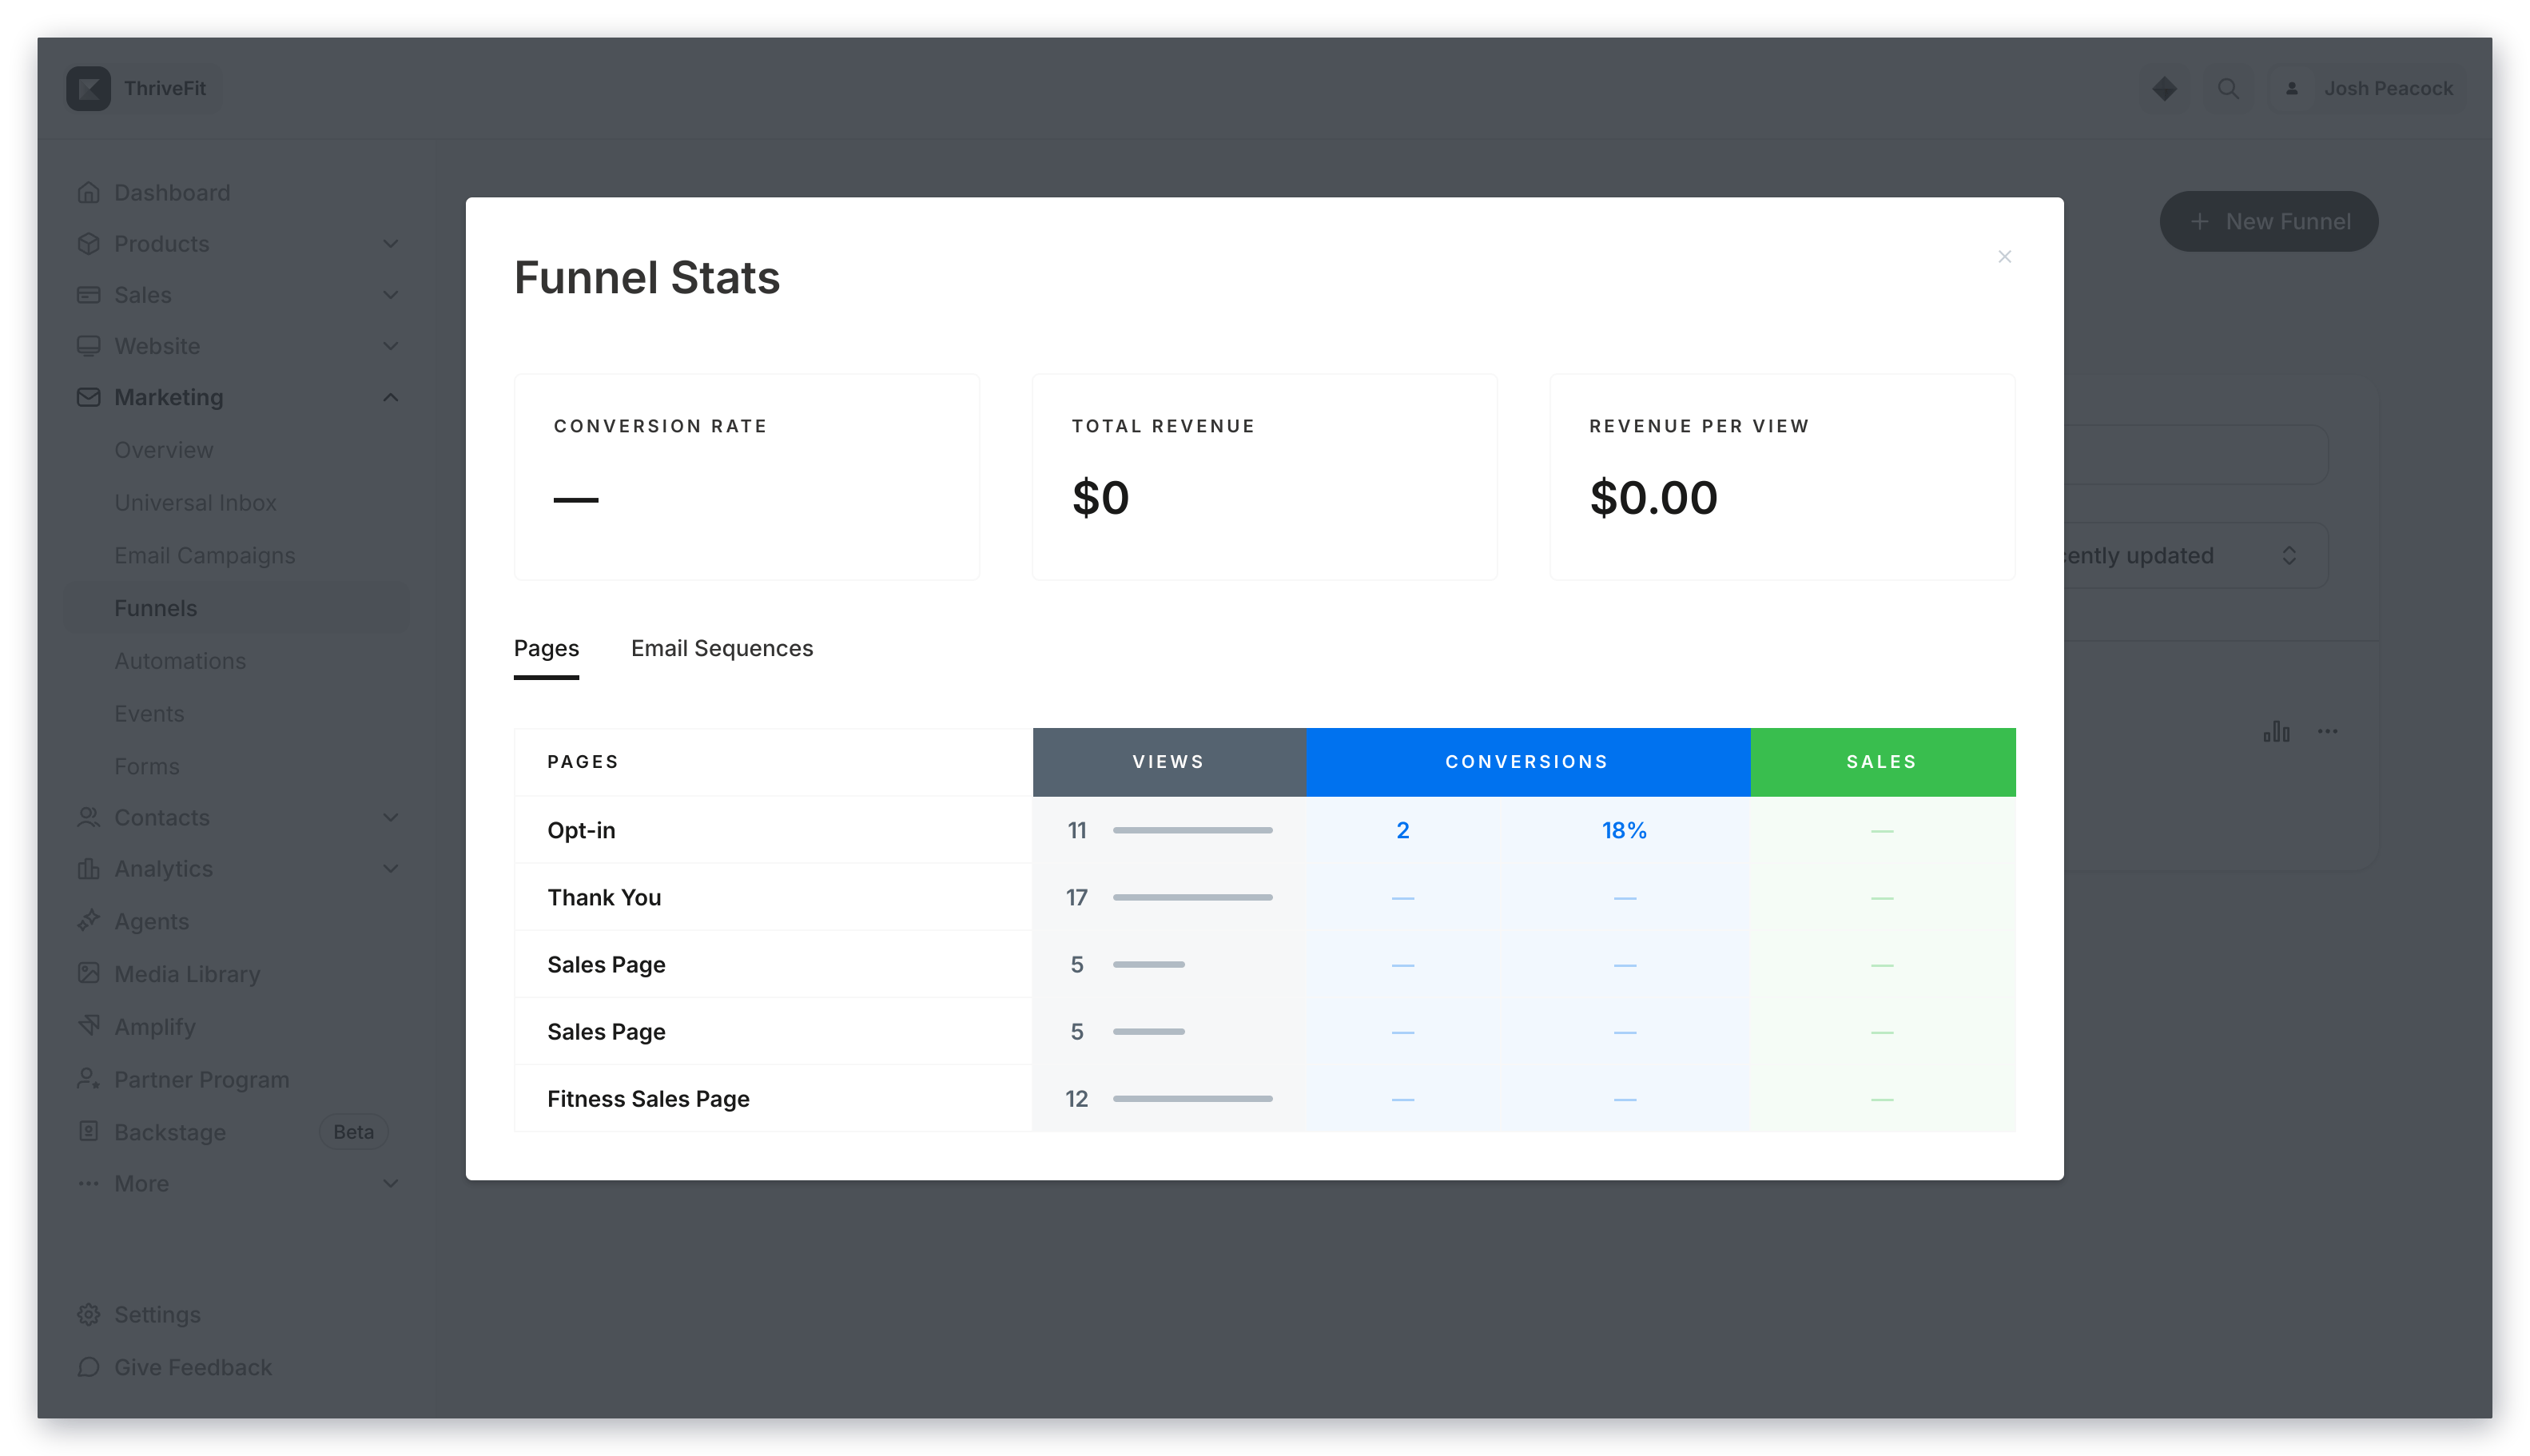Click the Opt-in conversions count 2
The width and height of the screenshot is (2530, 1456).
1402,830
